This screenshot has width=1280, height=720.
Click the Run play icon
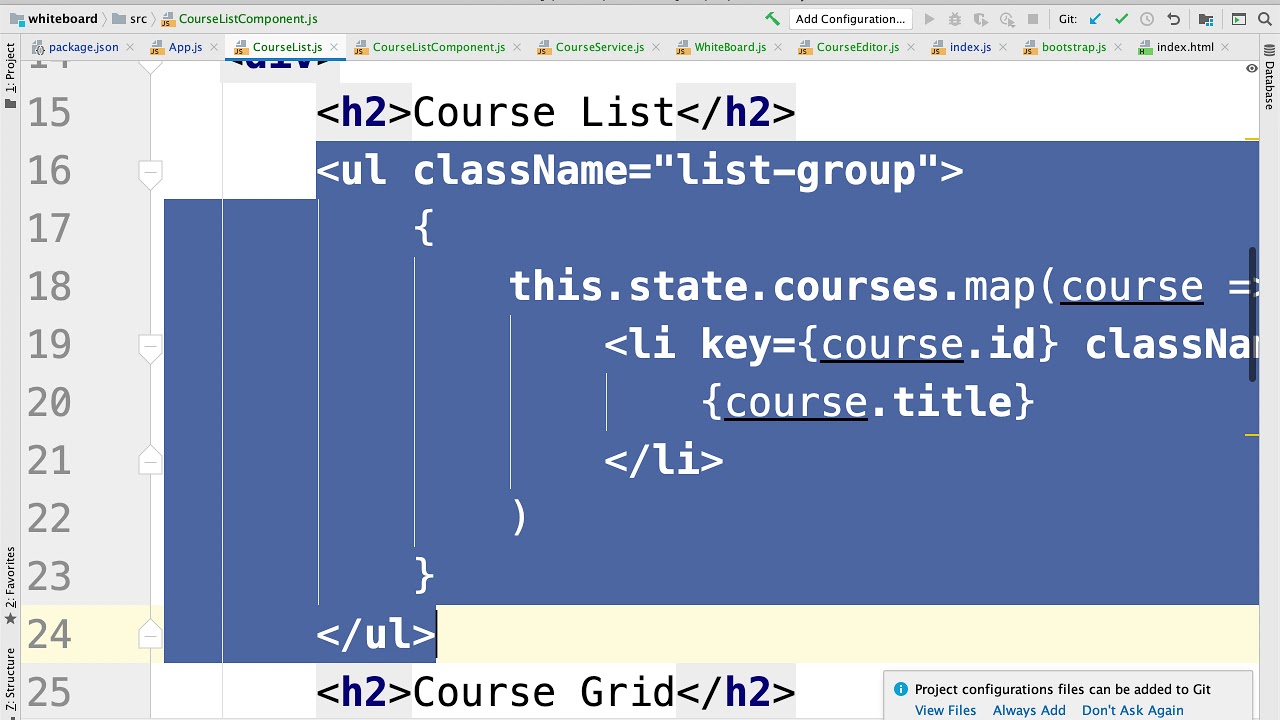tap(929, 19)
